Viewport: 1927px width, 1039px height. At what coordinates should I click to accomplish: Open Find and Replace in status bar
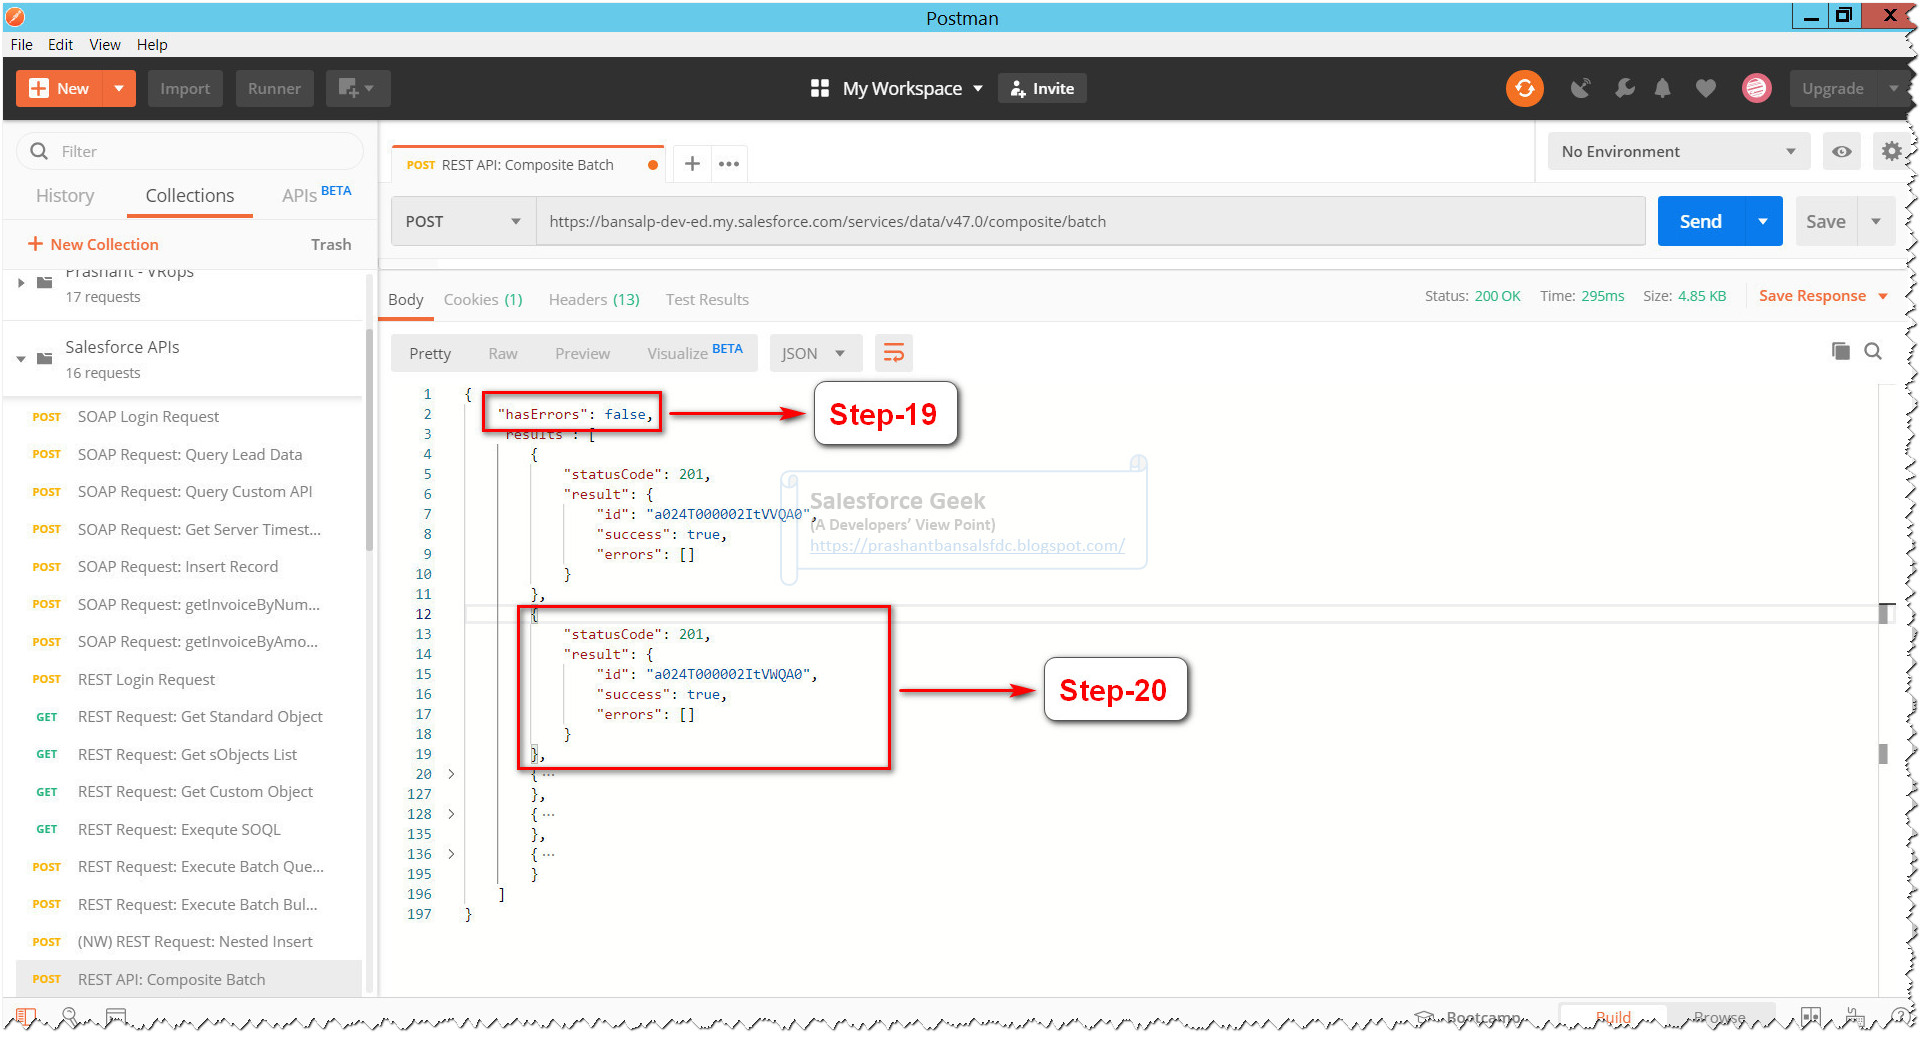(69, 1016)
